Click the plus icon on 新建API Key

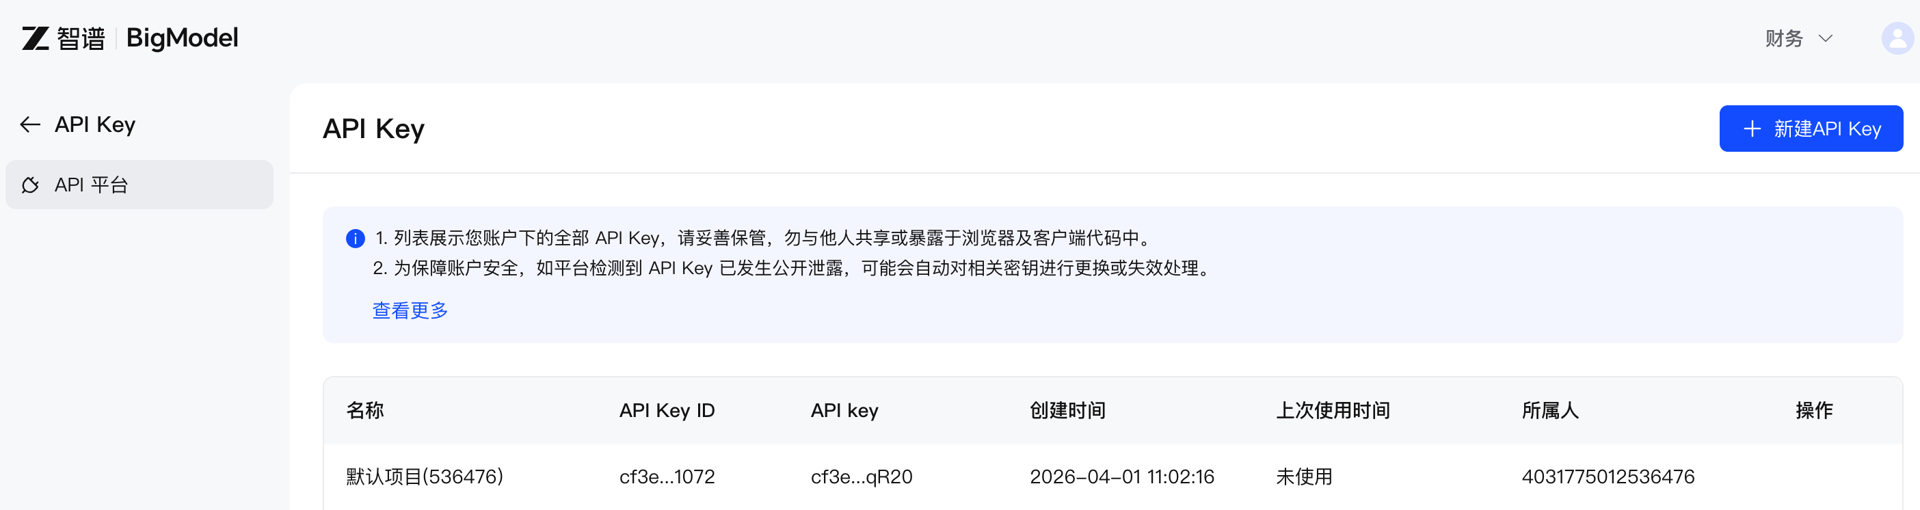(x=1752, y=129)
